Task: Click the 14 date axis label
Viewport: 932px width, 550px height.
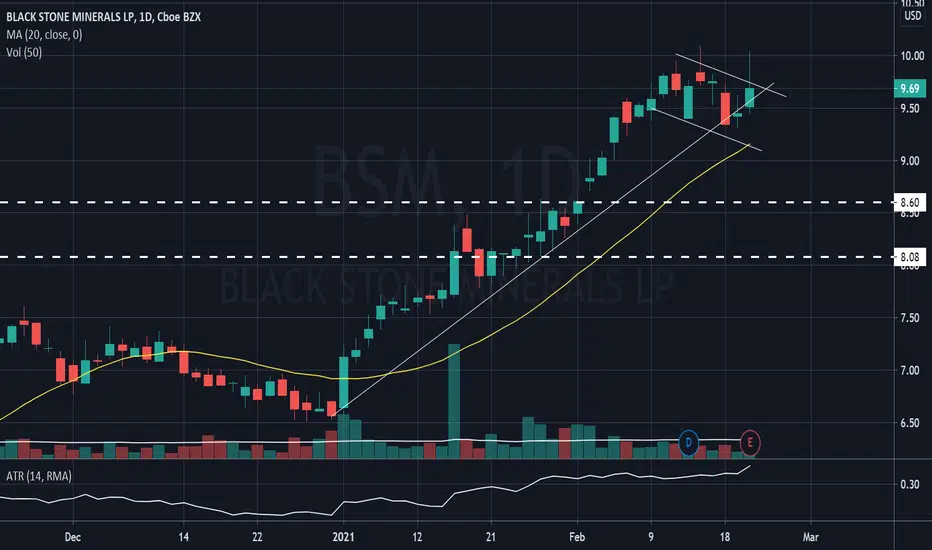Action: [x=184, y=537]
